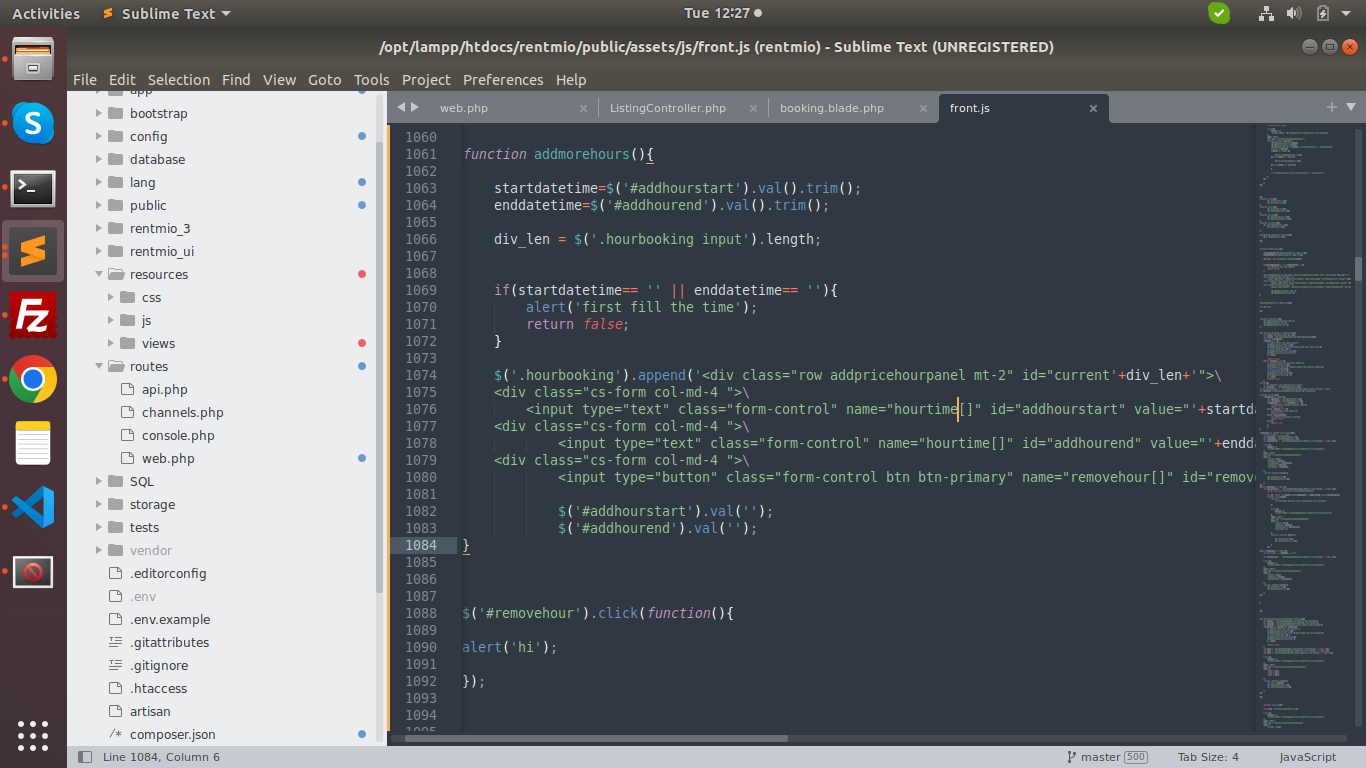Screen dimensions: 1366x768
Task: Expand the views folder
Action: point(111,343)
